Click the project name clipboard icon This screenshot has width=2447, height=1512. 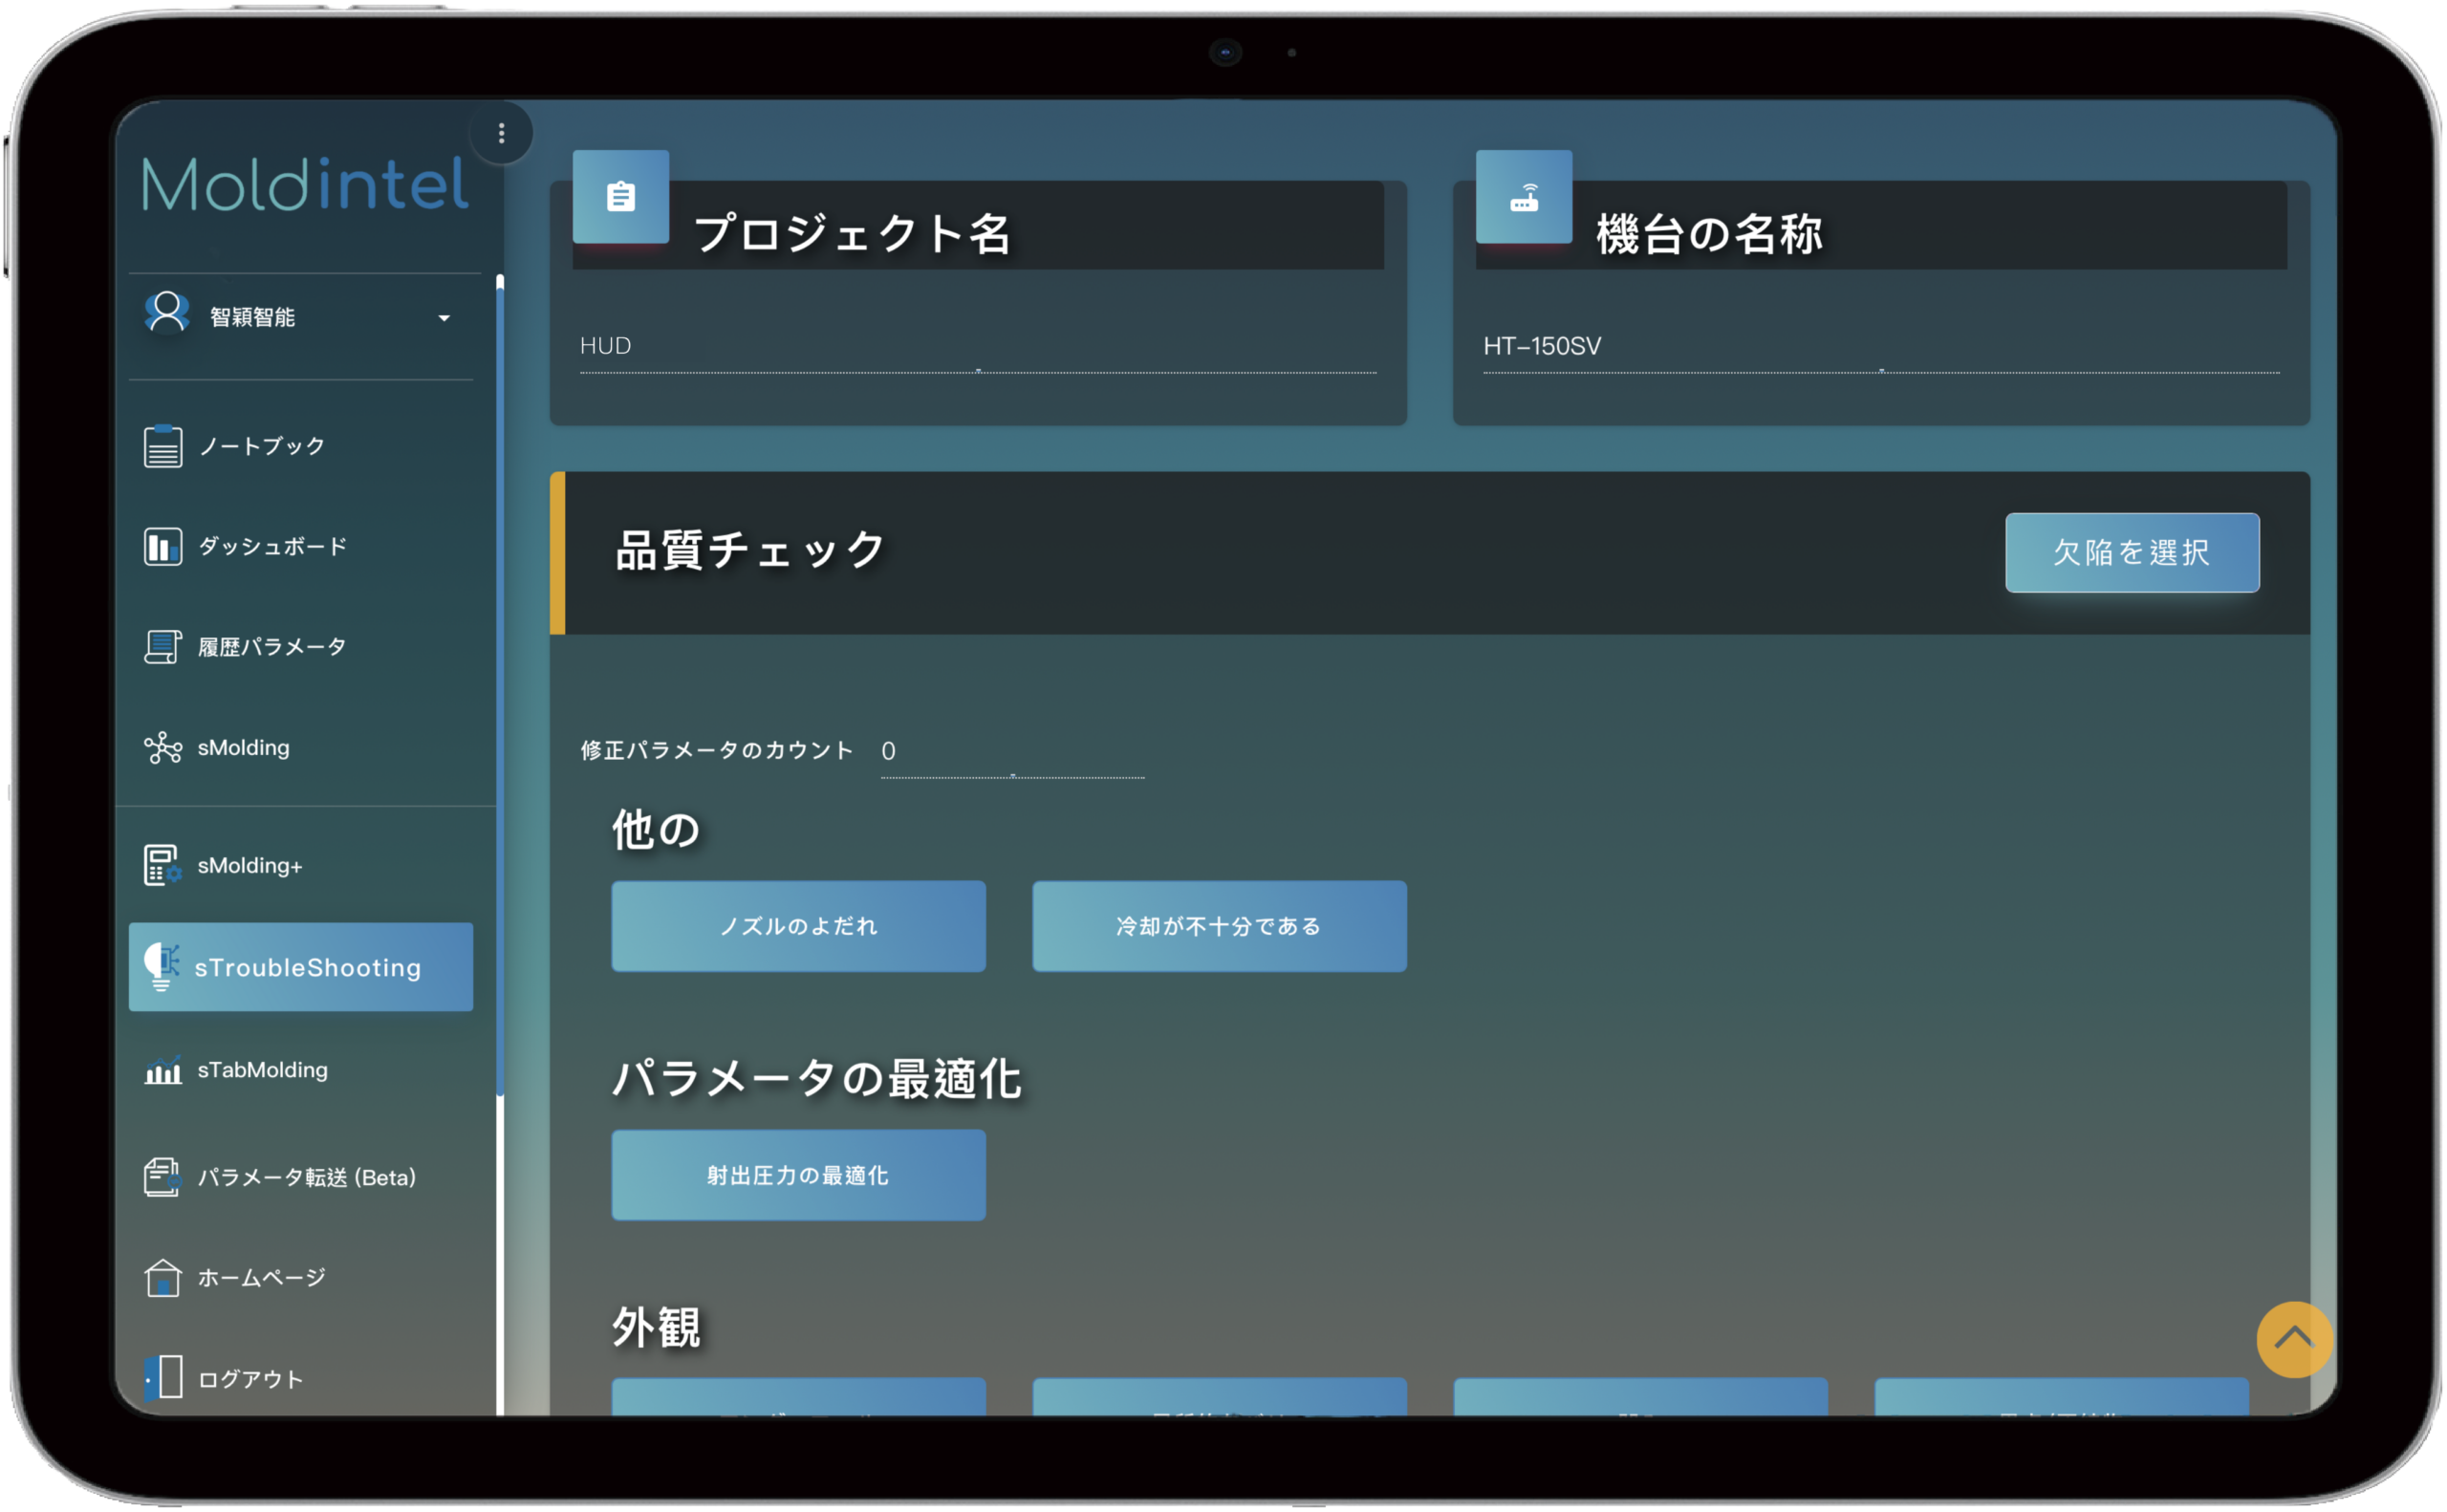click(x=621, y=197)
